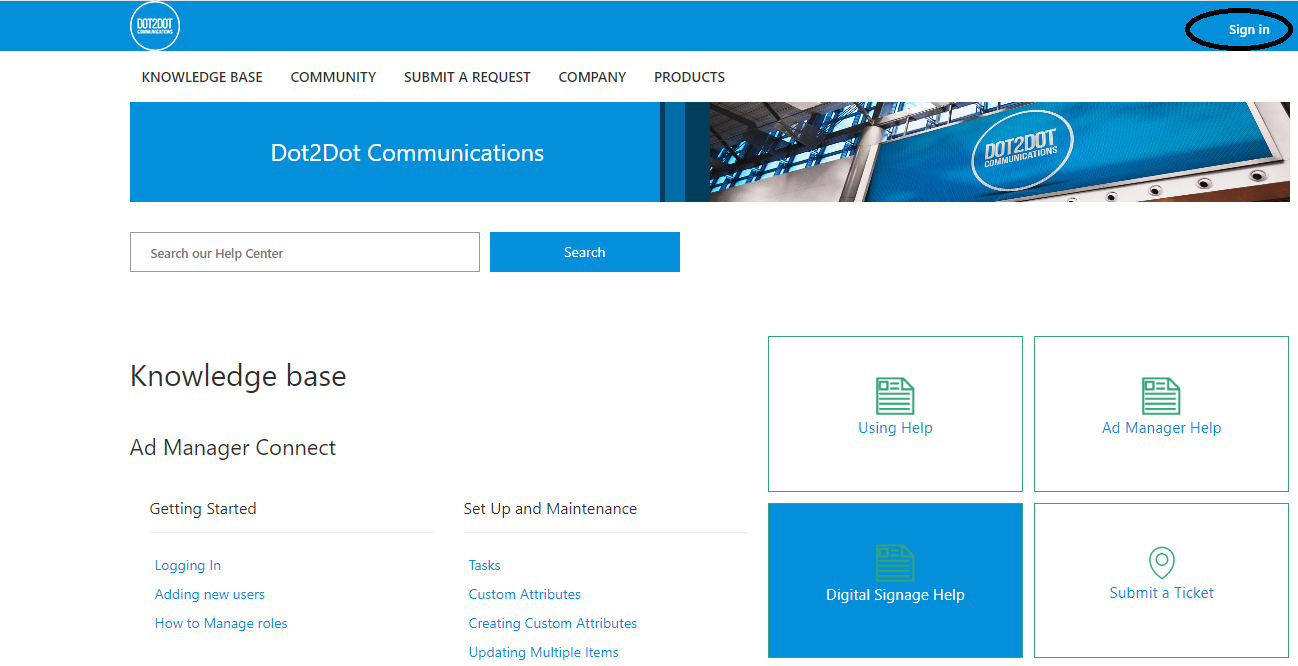Open How to Manage roles article
The height and width of the screenshot is (666, 1298).
click(221, 623)
